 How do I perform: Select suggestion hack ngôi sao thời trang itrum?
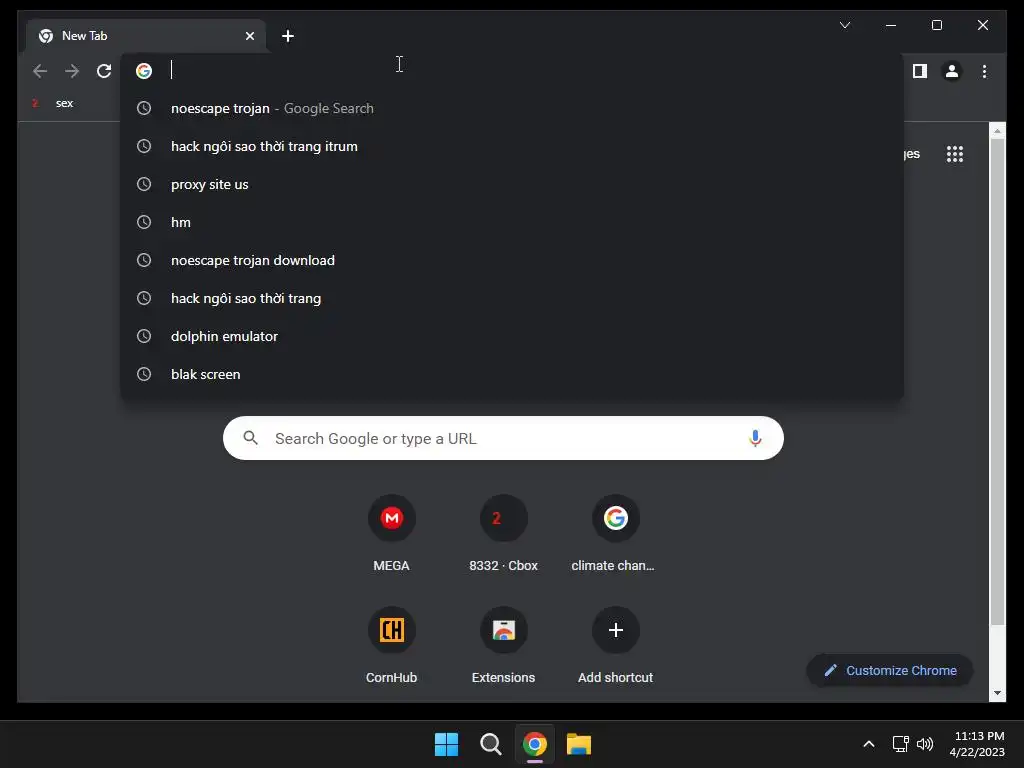click(x=512, y=146)
